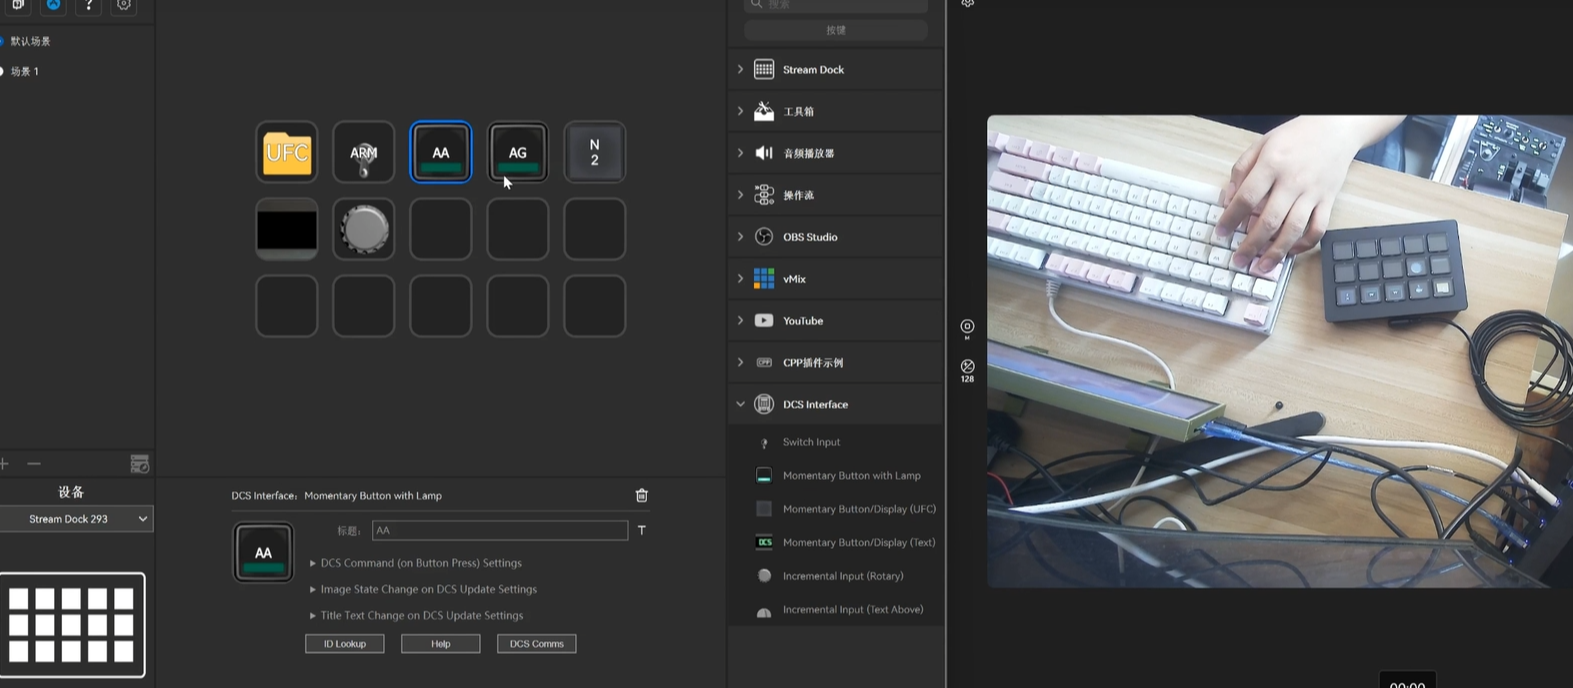The height and width of the screenshot is (688, 1573).
Task: Edit the 标题 title field containing AA
Action: tap(500, 530)
